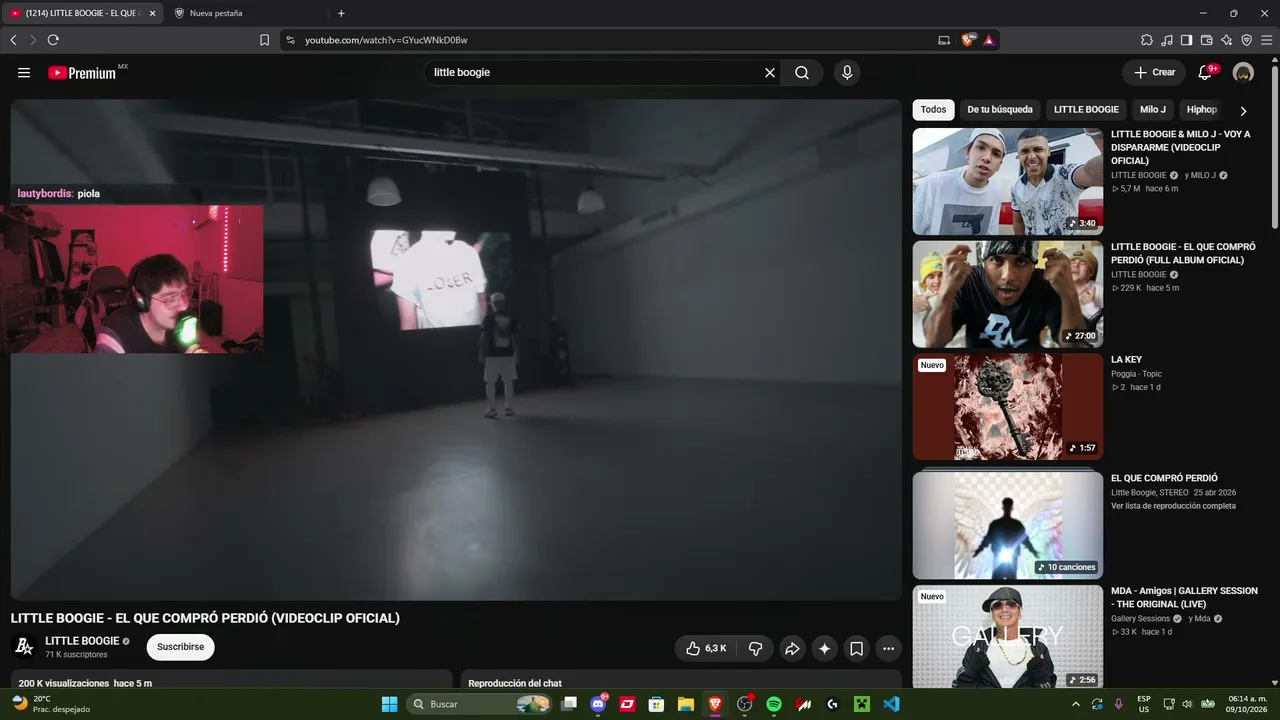Select the LITTLE BOOGIE filter chip
The image size is (1280, 720).
1086,110
